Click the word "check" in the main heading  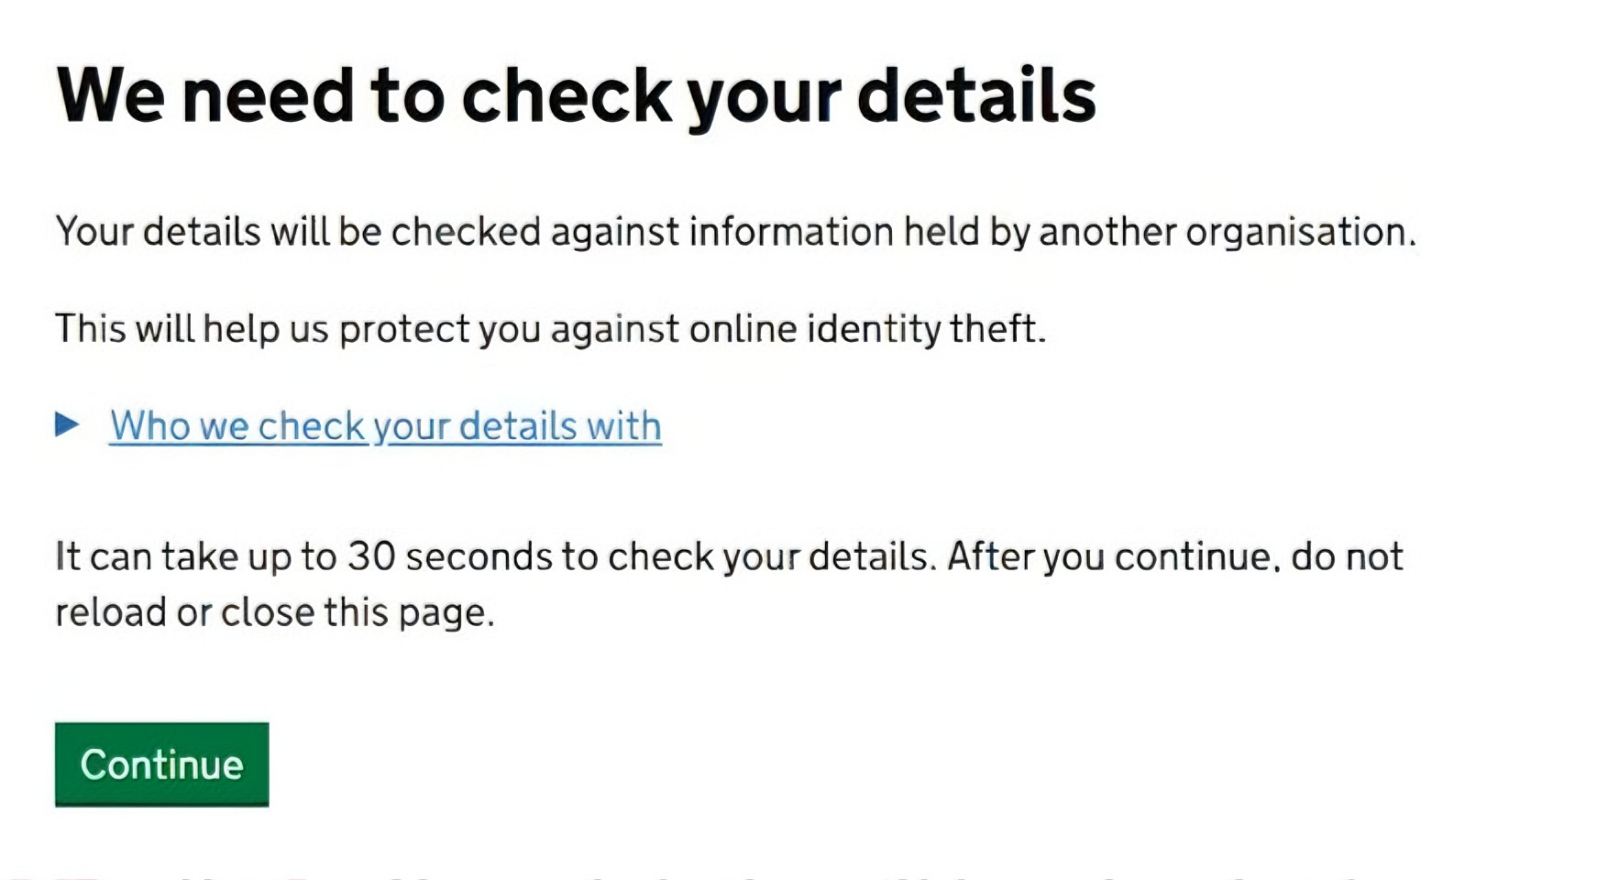566,96
